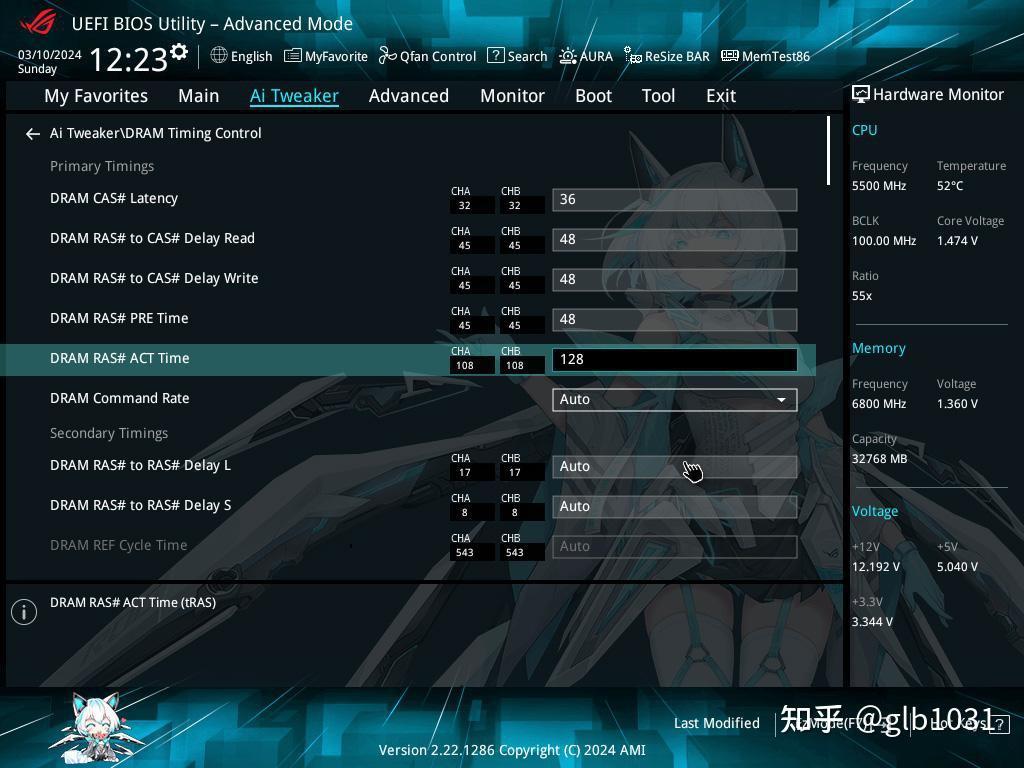This screenshot has width=1024, height=768.
Task: Open the Advanced tab
Action: pyautogui.click(x=409, y=96)
